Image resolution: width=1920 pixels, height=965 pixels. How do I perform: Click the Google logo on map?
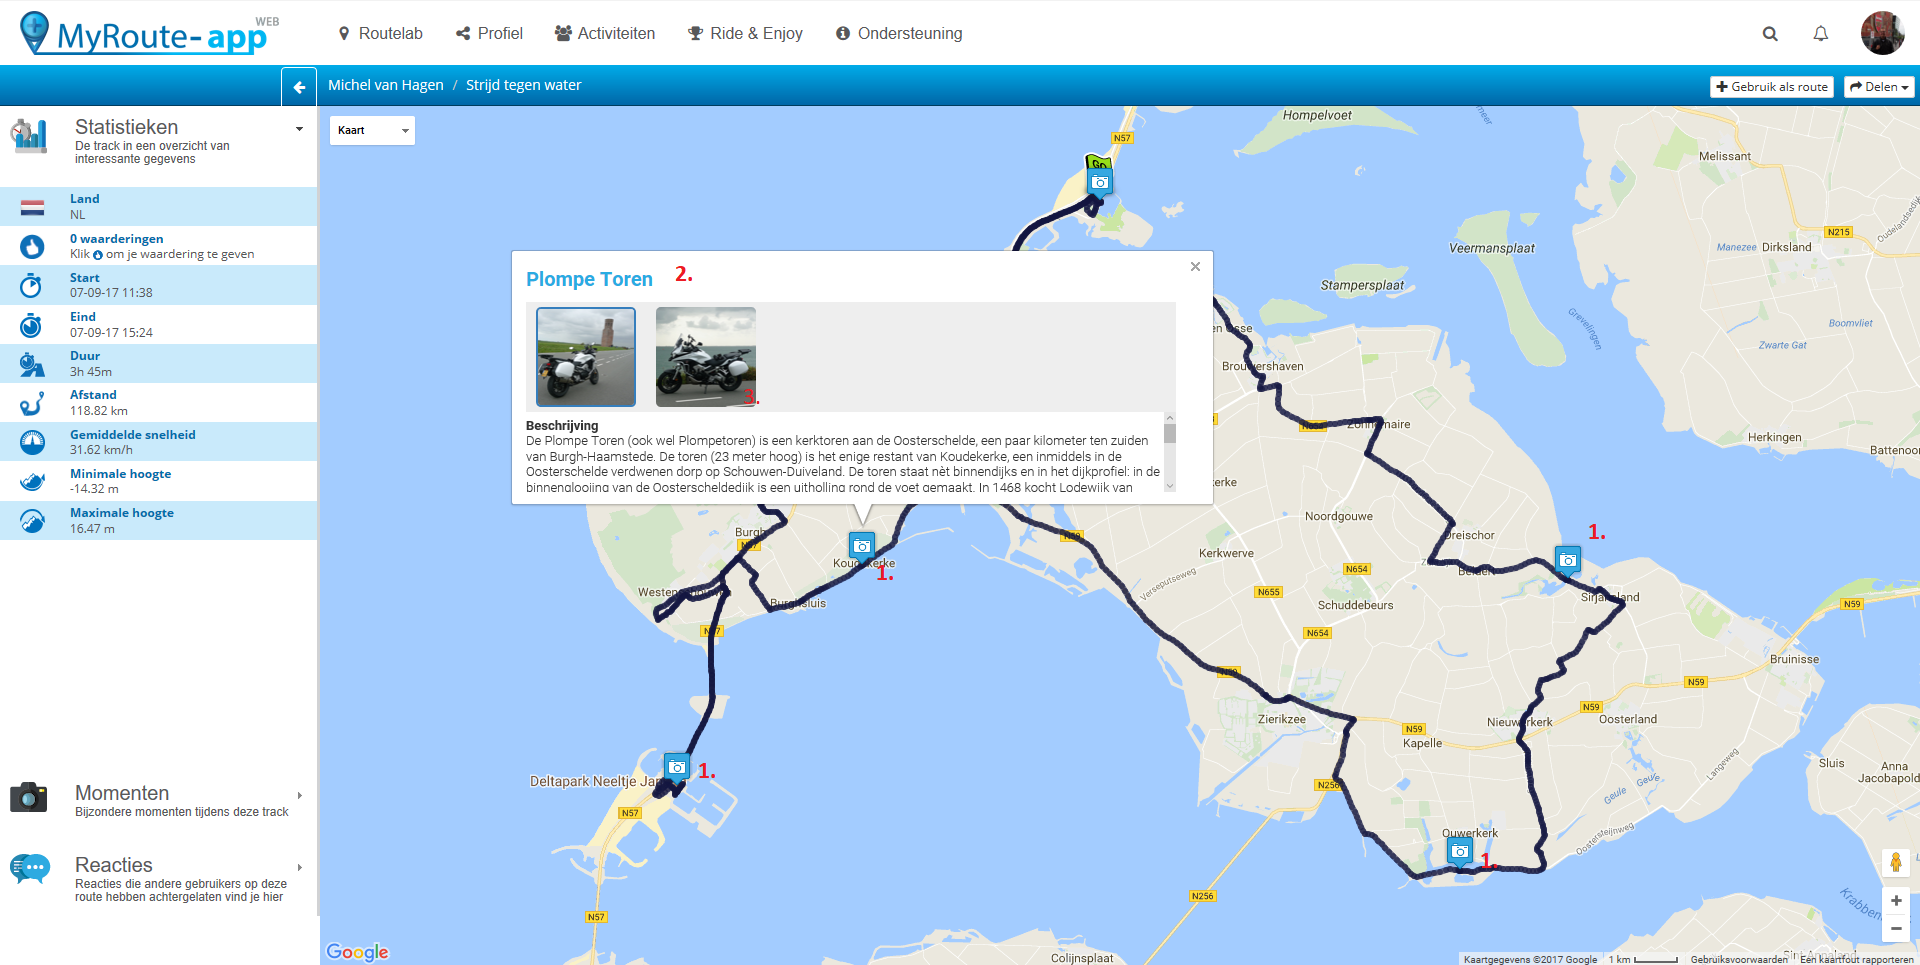point(358,952)
